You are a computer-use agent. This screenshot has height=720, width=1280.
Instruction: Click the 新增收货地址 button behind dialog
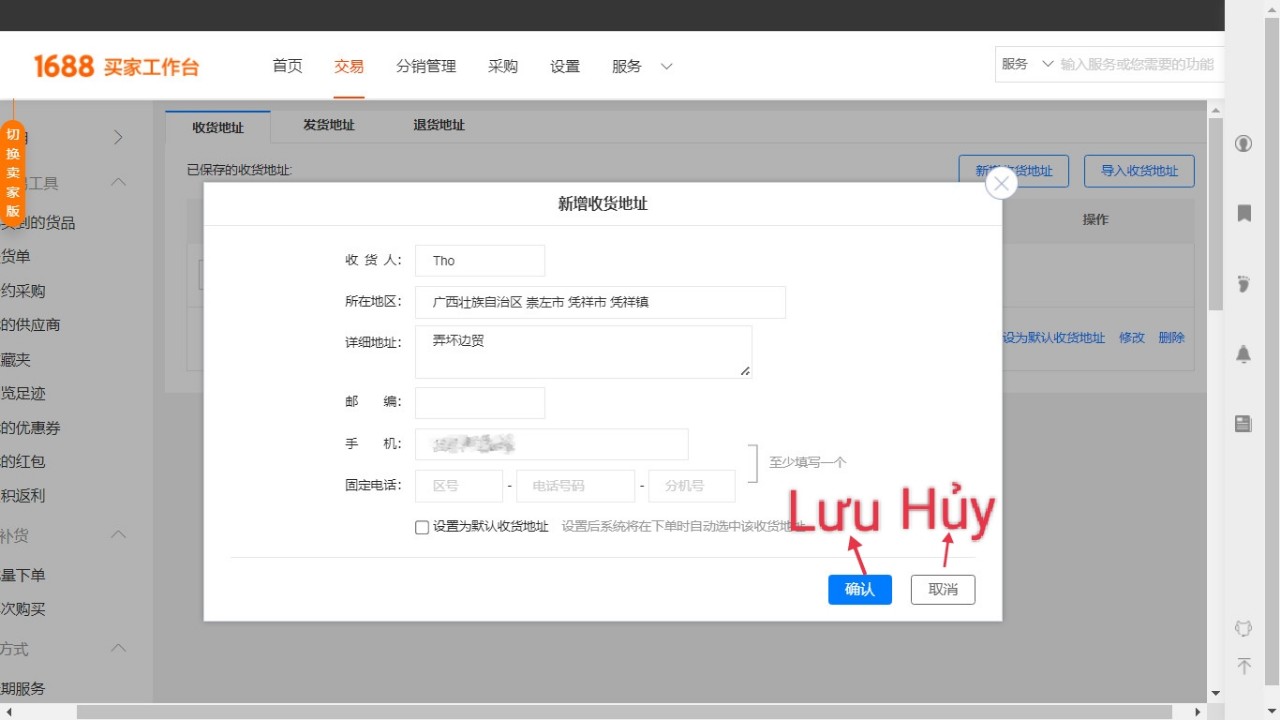[x=1013, y=171]
